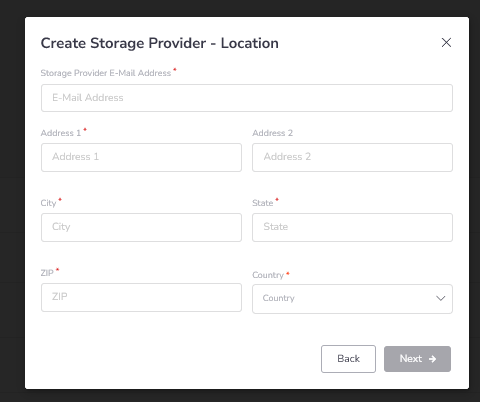Click the Country field label
480x402 pixels.
point(268,275)
